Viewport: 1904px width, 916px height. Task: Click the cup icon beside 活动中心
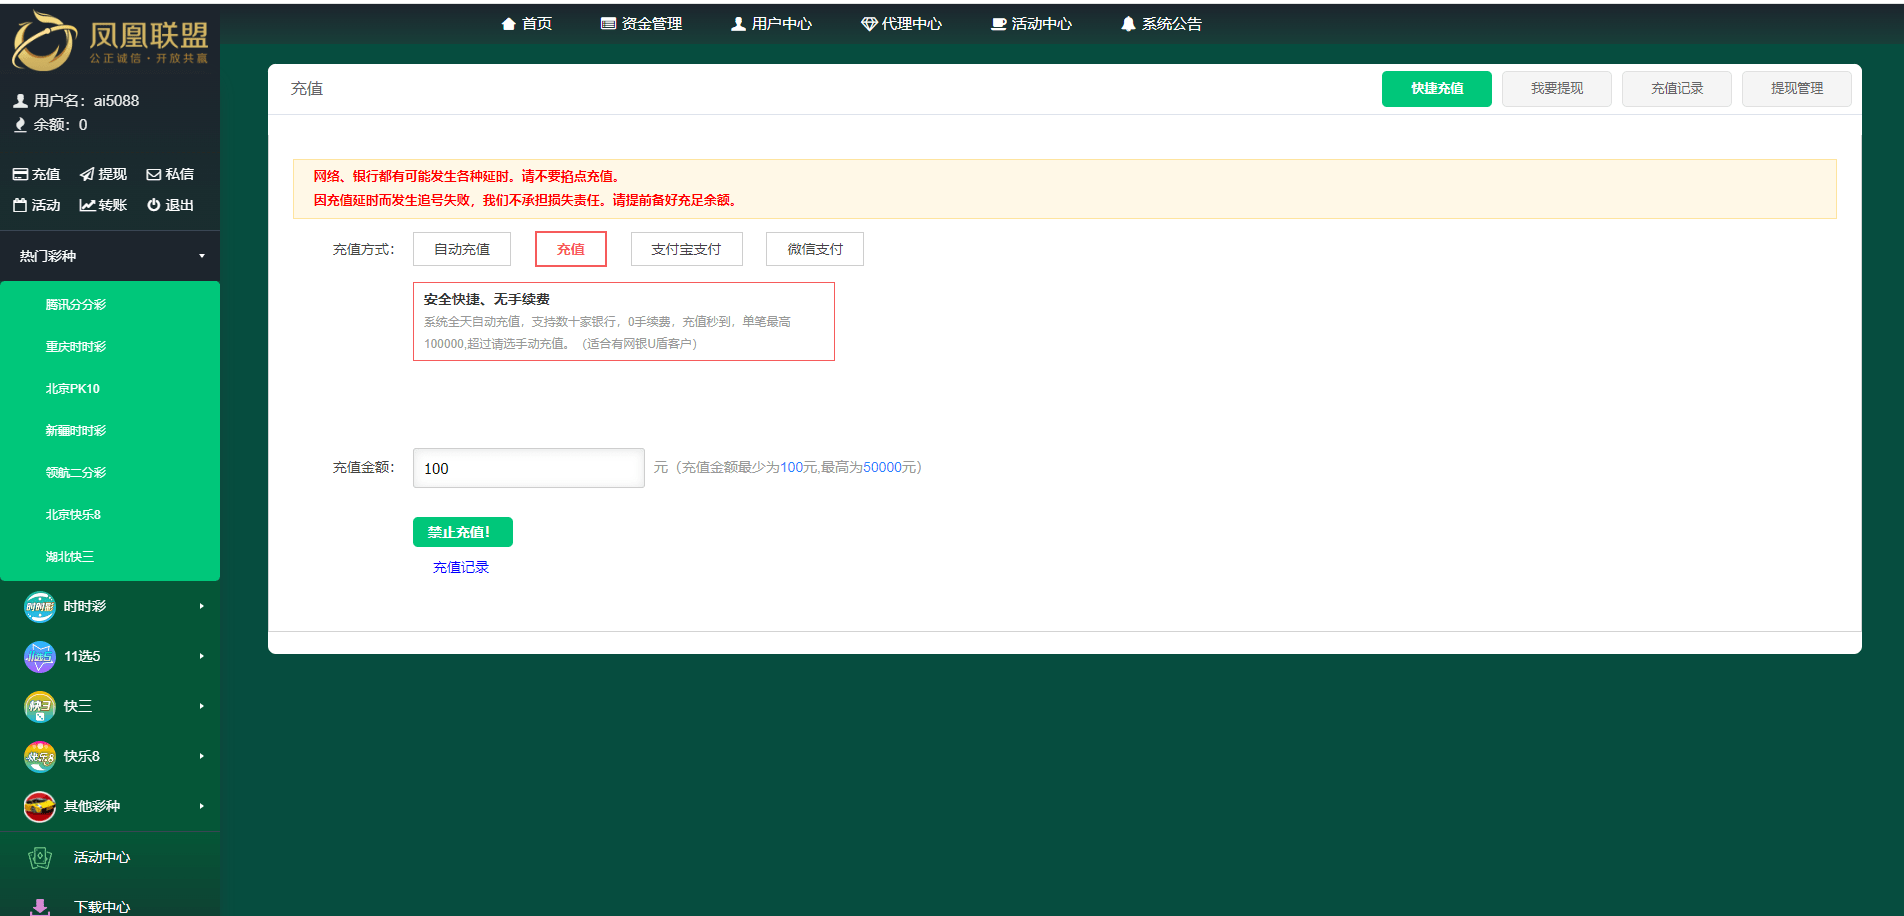[x=998, y=24]
